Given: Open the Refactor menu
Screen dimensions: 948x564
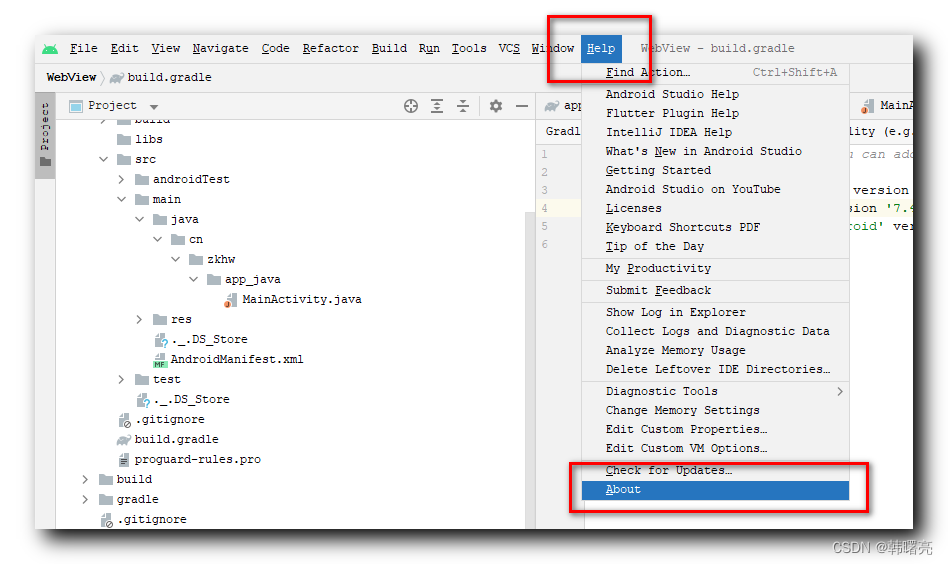Looking at the screenshot, I should tap(330, 48).
